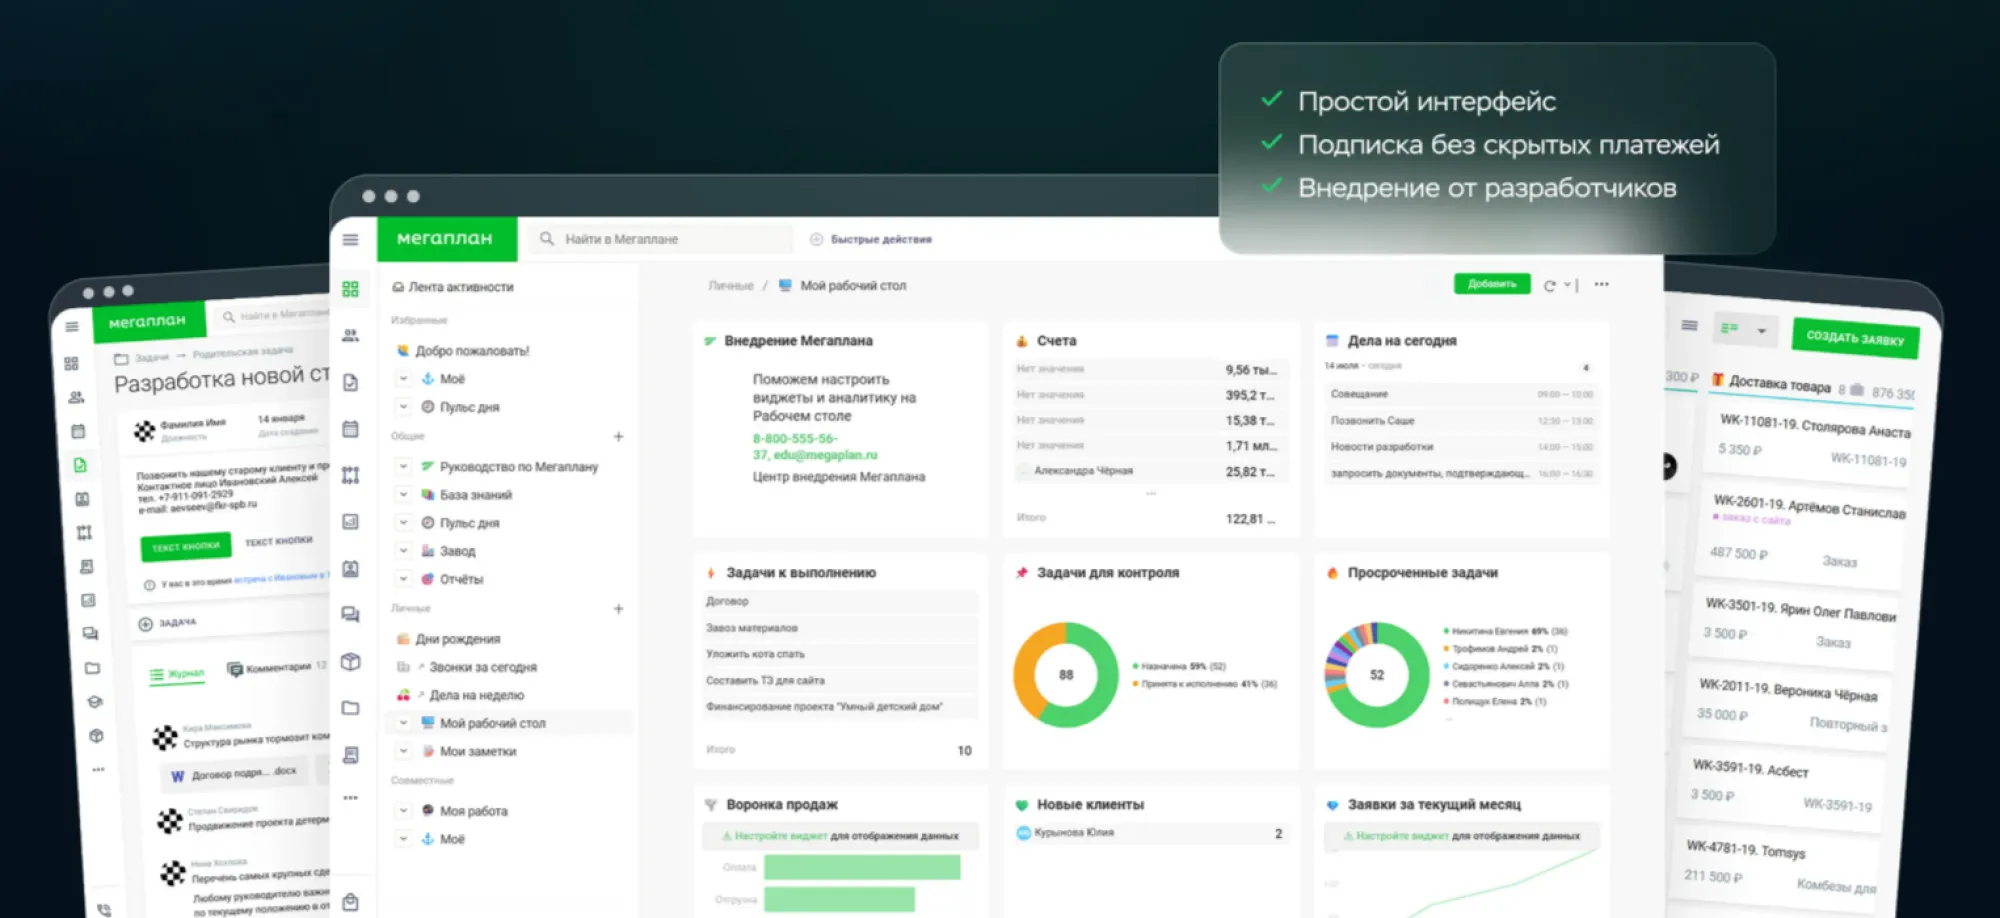Open the three-dot dashboard options menu
Viewport: 2000px width, 918px height.
pyautogui.click(x=1601, y=284)
